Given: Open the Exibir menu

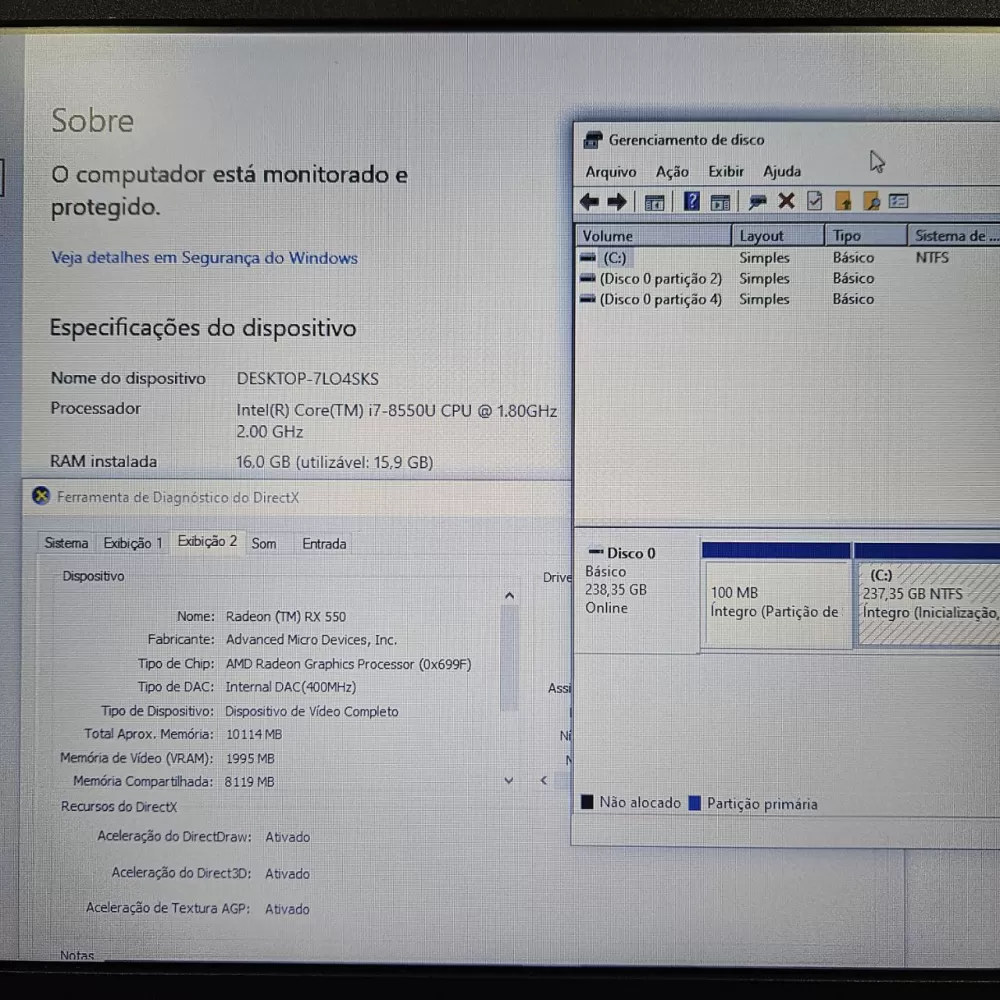Looking at the screenshot, I should pyautogui.click(x=726, y=172).
